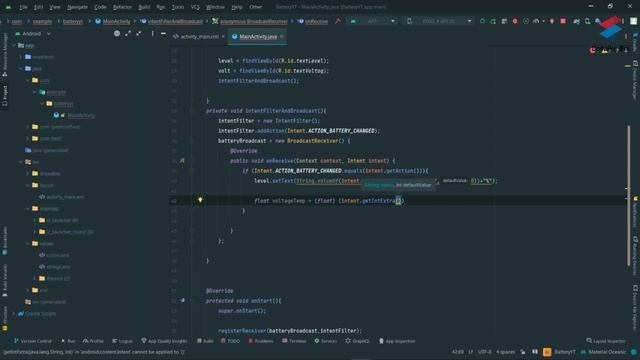Click the 4 spaces indent status item
The image size is (640, 360).
pos(505,351)
